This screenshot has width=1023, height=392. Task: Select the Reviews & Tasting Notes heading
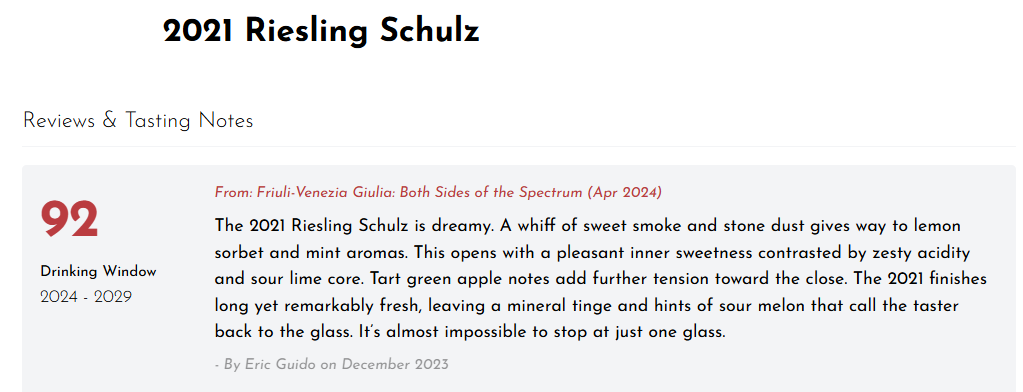(x=138, y=121)
